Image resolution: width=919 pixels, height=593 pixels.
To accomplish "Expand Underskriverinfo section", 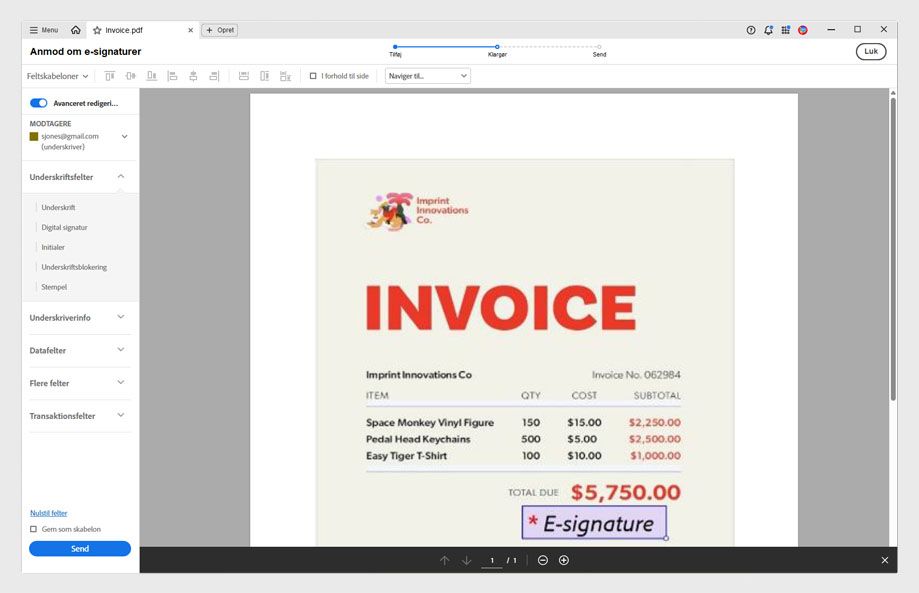I will click(x=121, y=317).
